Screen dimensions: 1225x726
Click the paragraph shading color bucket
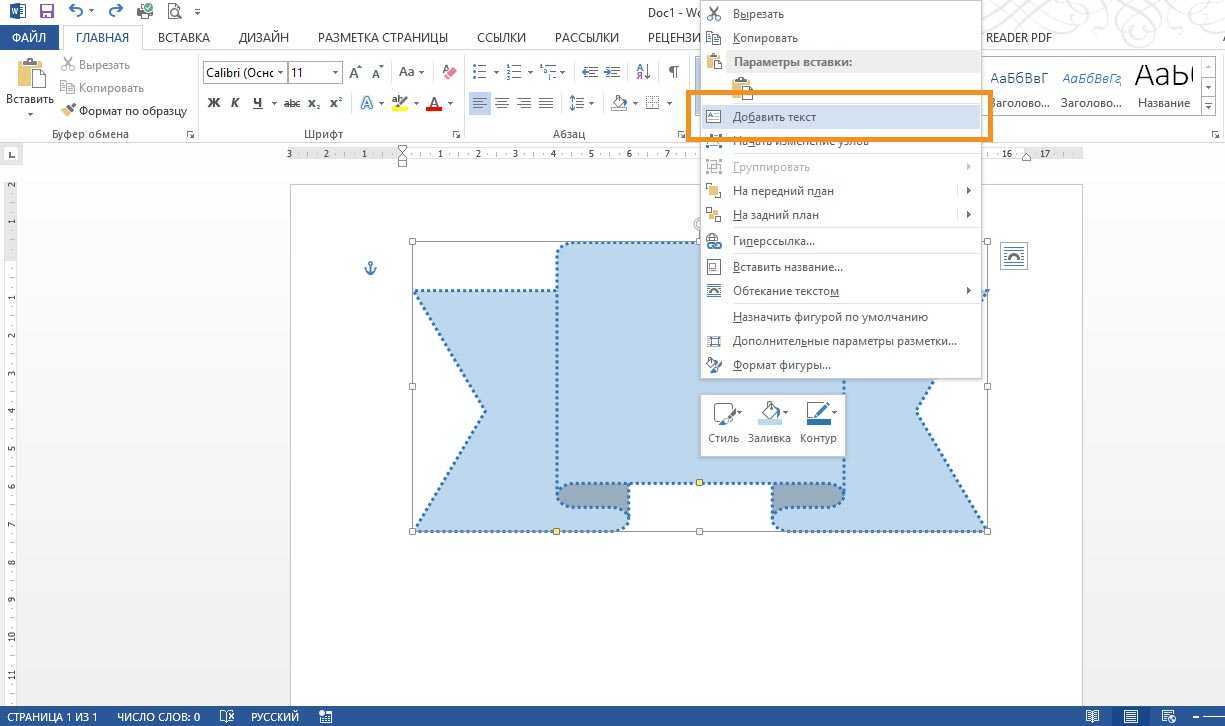pos(619,103)
